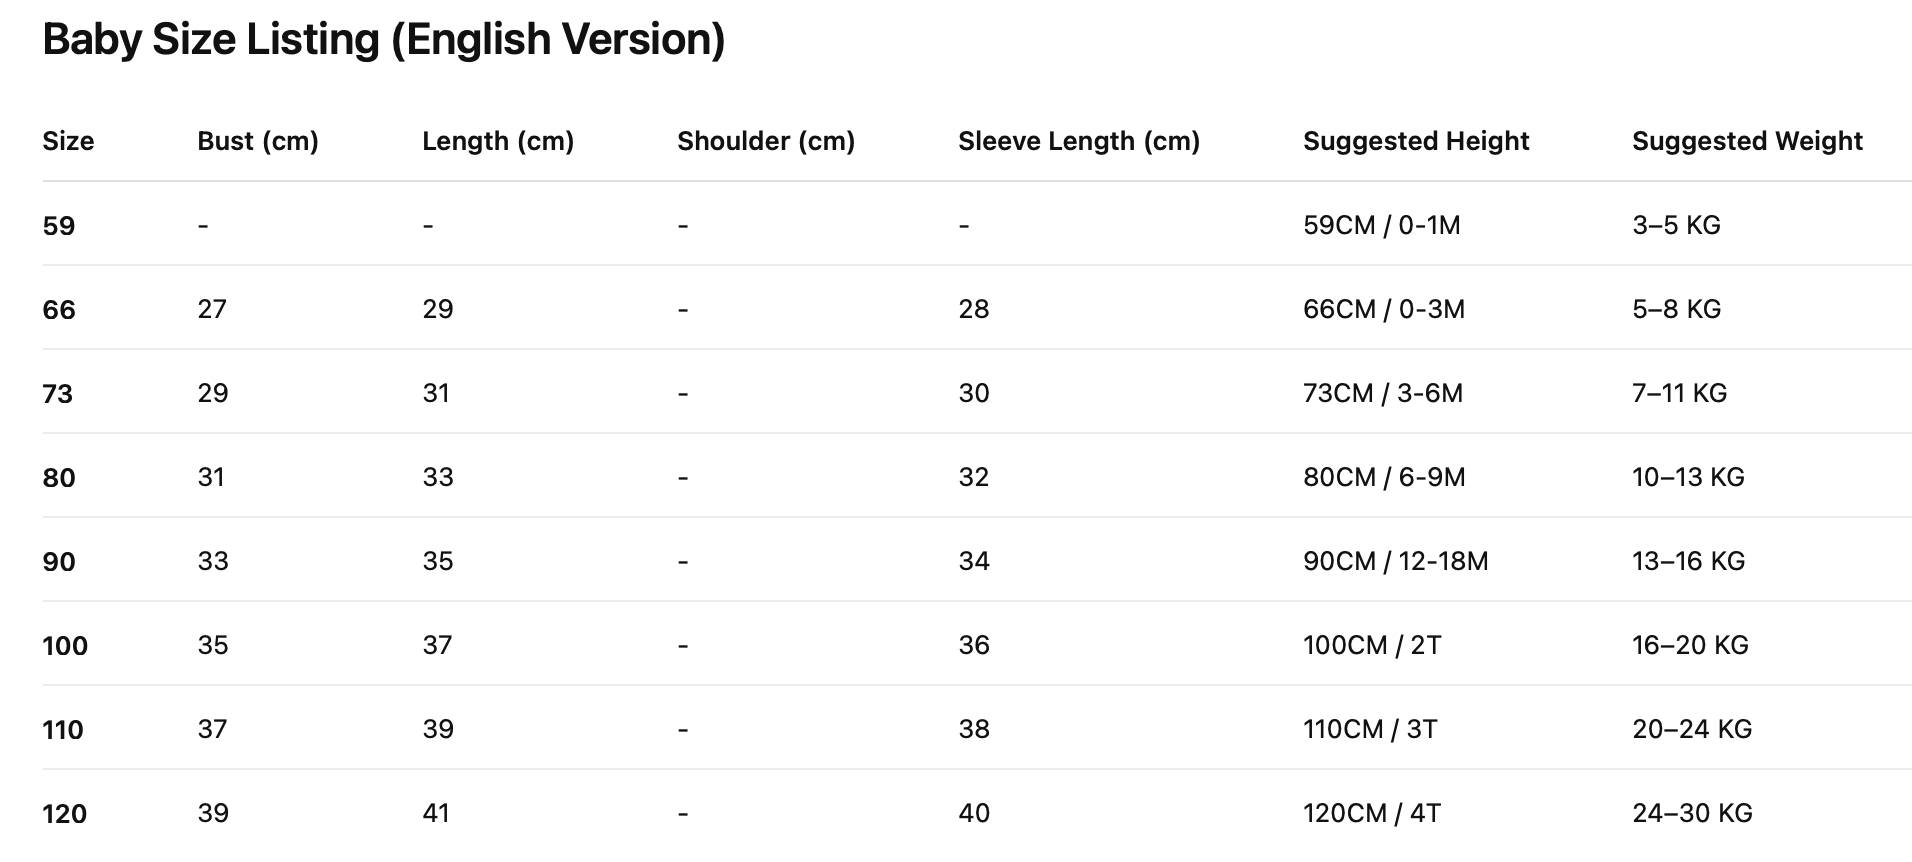The image size is (1912, 862).
Task: Click the Shoulder (cm) column header
Action: coord(765,141)
